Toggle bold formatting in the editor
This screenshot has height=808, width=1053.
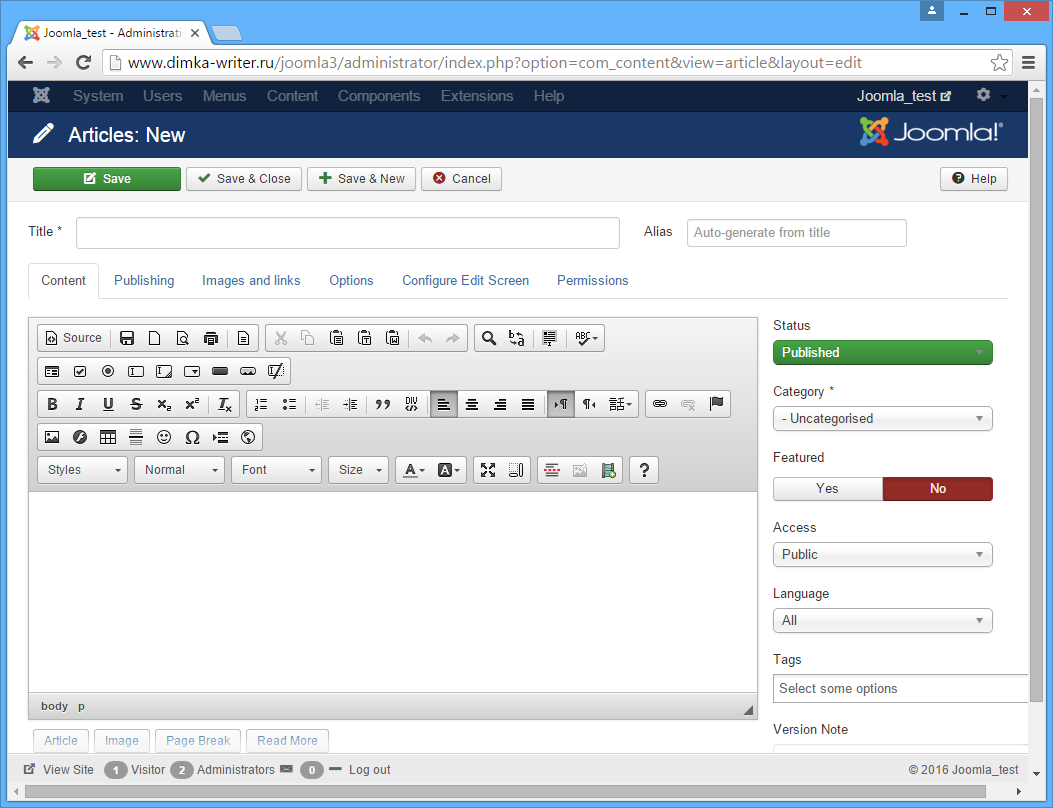pyautogui.click(x=52, y=404)
